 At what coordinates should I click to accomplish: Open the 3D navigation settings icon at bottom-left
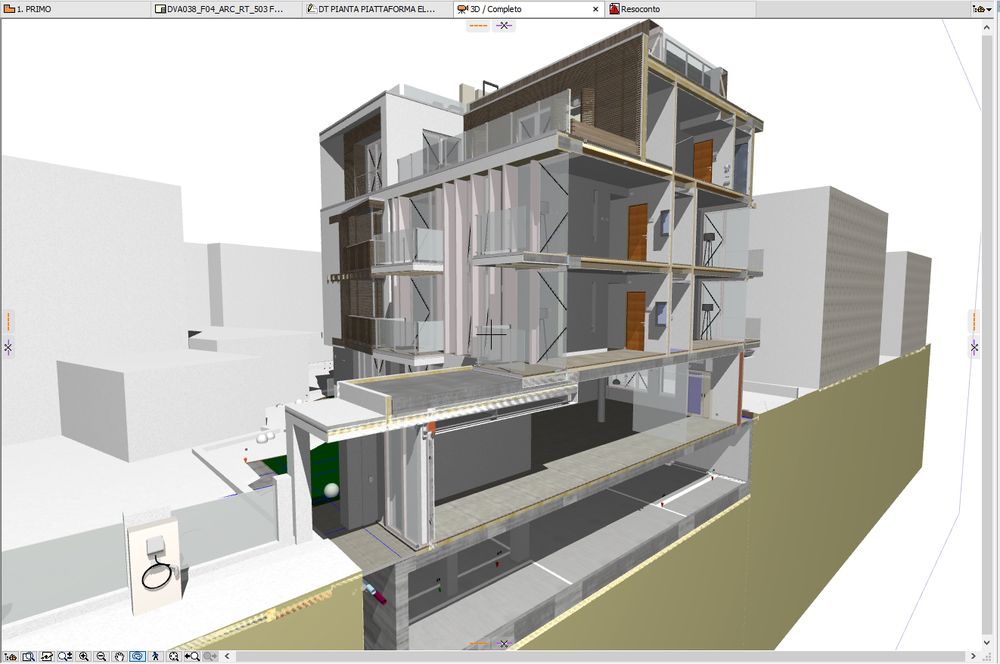10,656
